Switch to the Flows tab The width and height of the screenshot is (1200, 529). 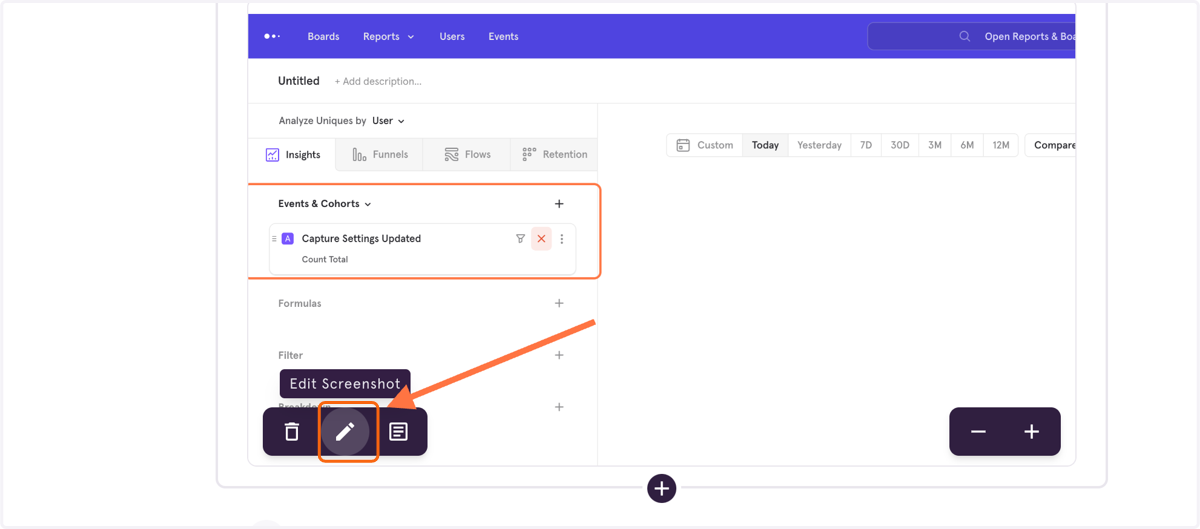(x=467, y=154)
